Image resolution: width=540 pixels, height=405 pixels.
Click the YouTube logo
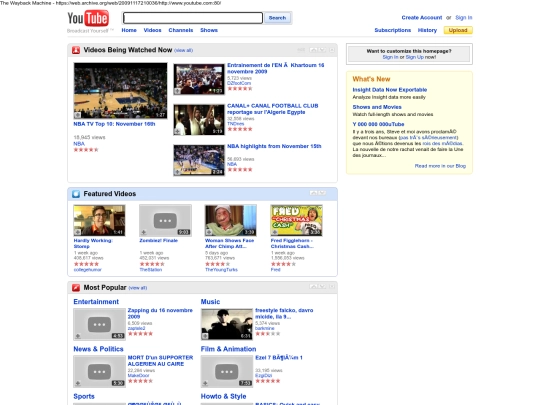[x=88, y=19]
